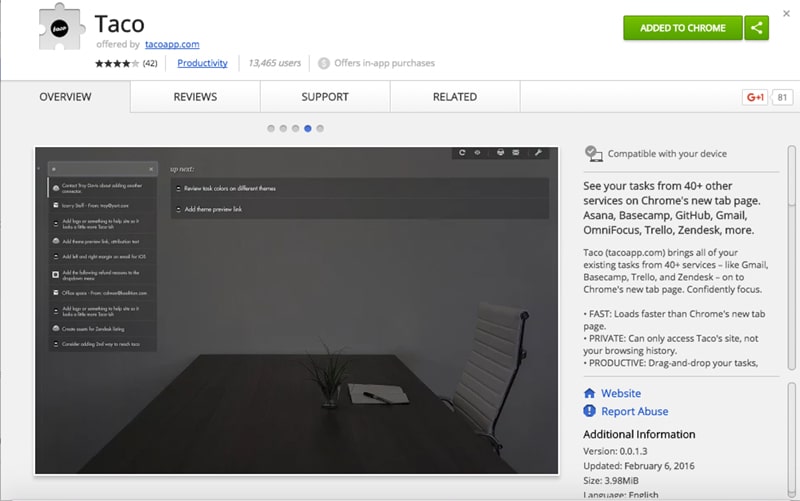Open the Productivity category link
Screen dimensions: 800x501
[x=202, y=63]
